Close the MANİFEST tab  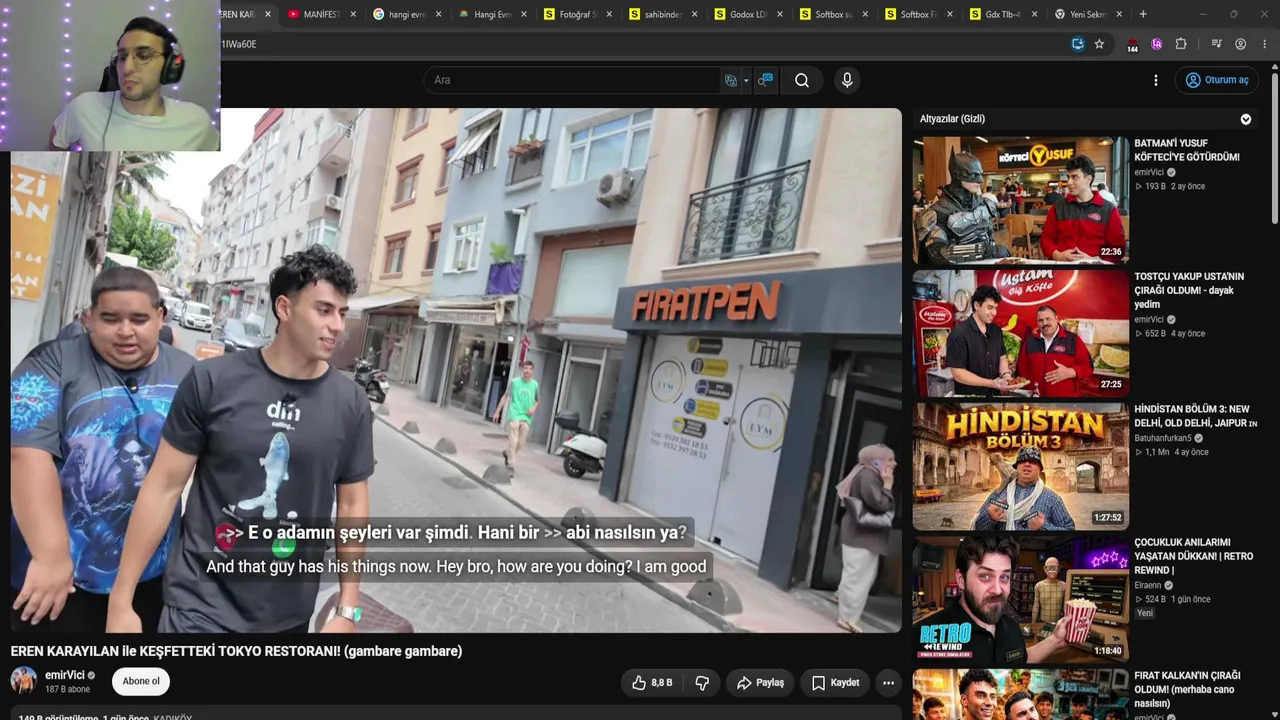tap(353, 15)
